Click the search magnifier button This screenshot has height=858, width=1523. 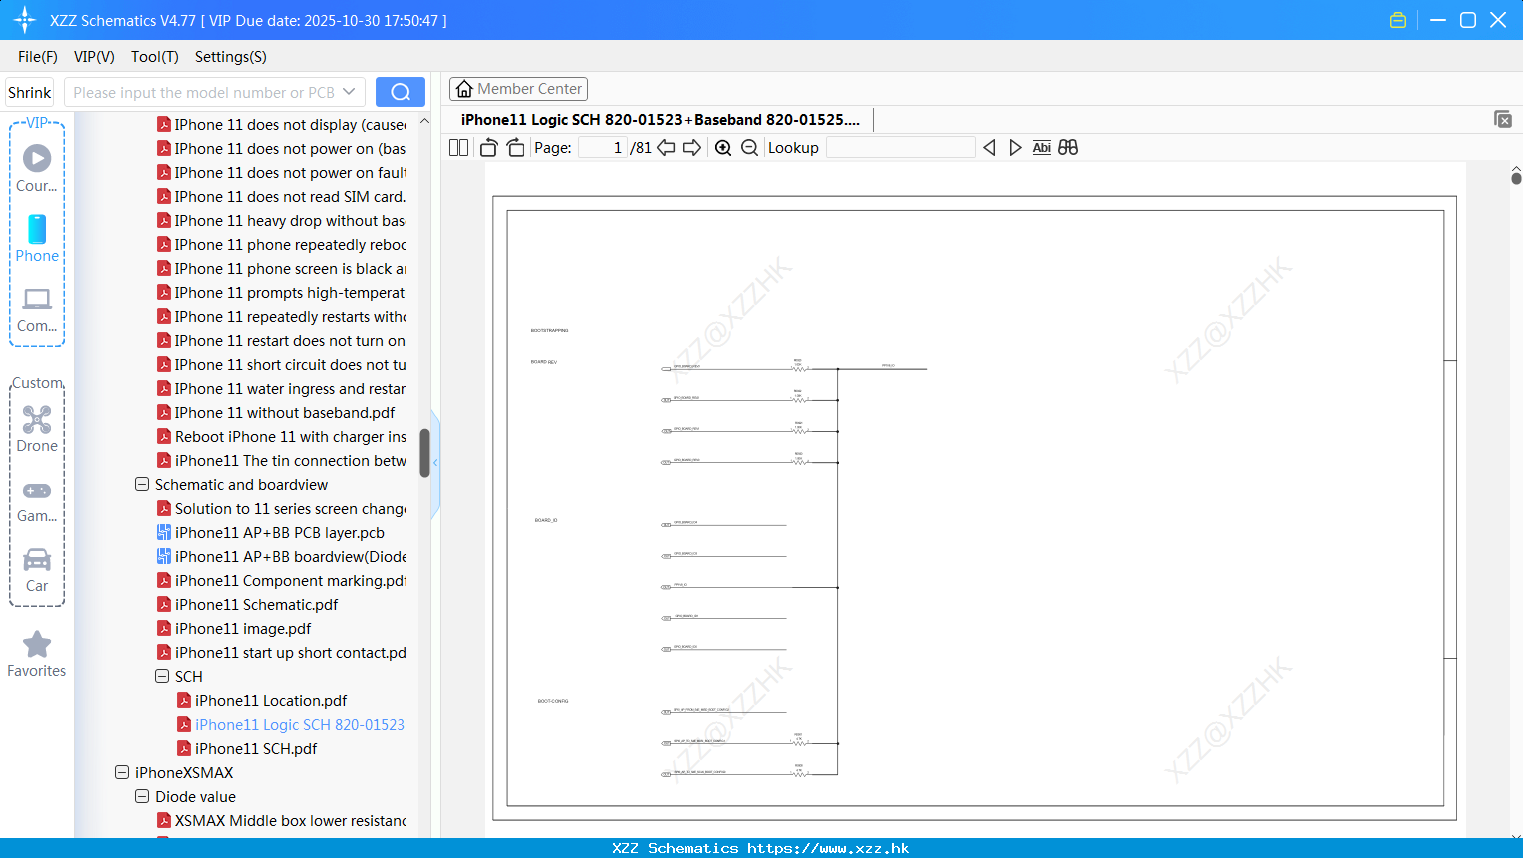400,92
